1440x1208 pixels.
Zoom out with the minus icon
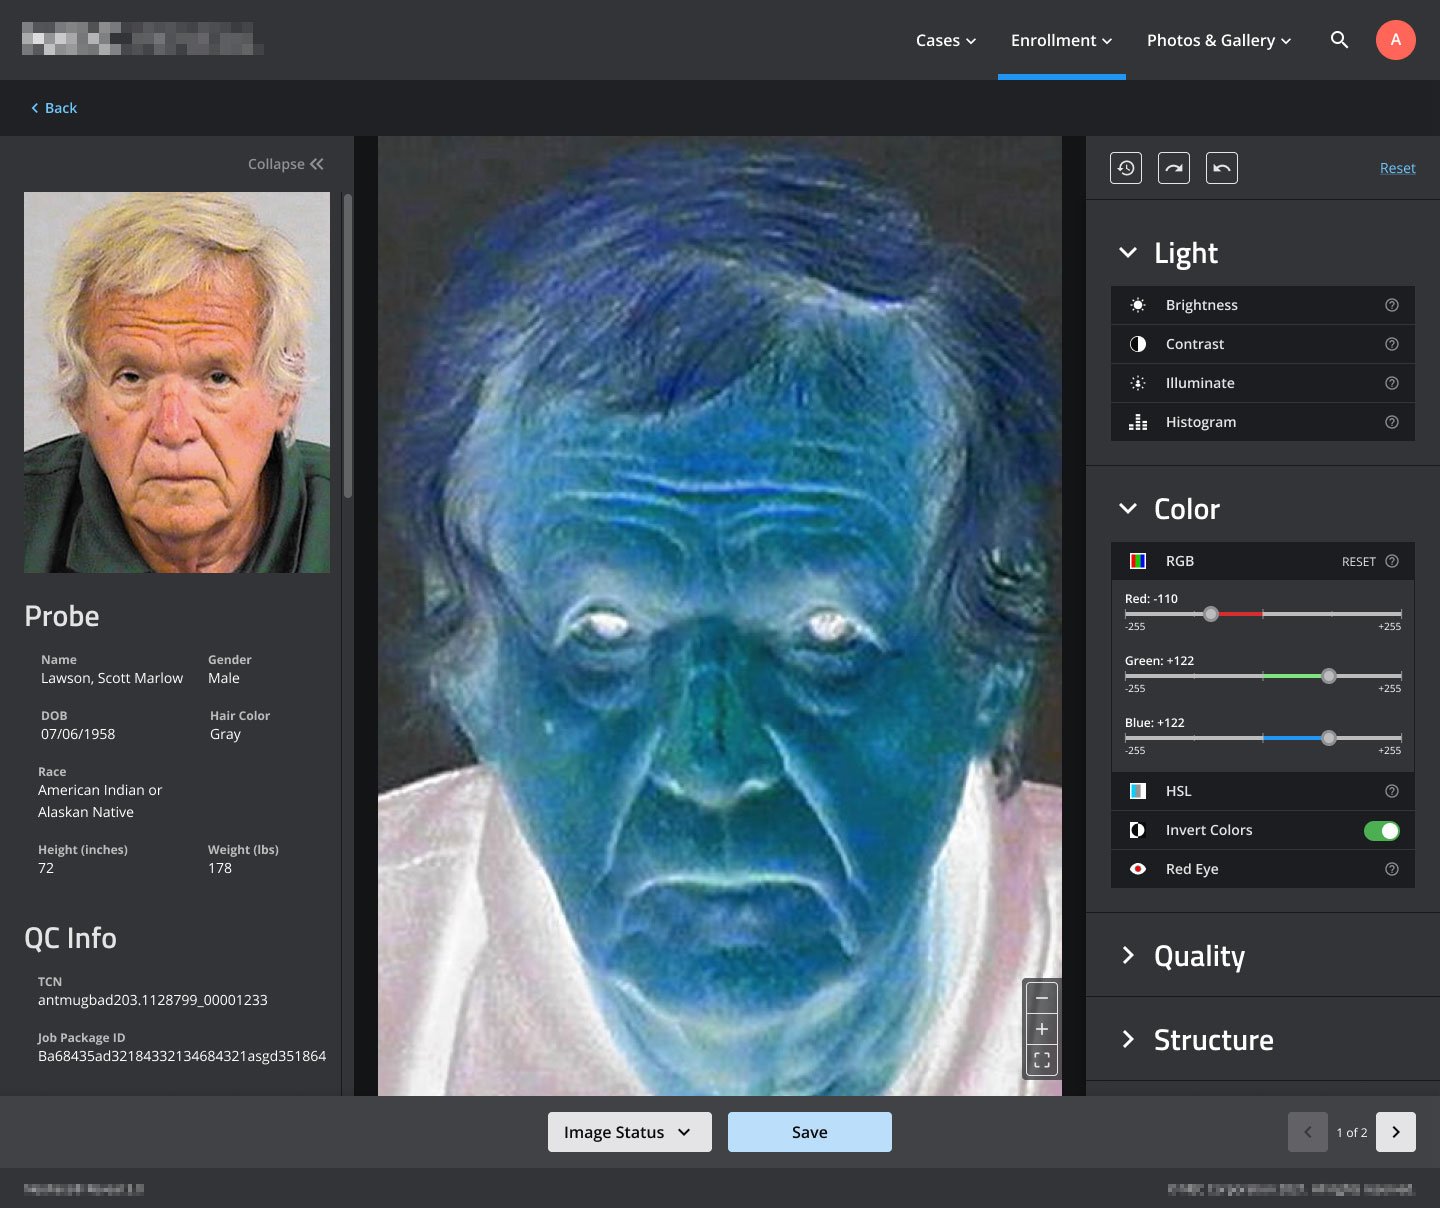click(x=1042, y=998)
